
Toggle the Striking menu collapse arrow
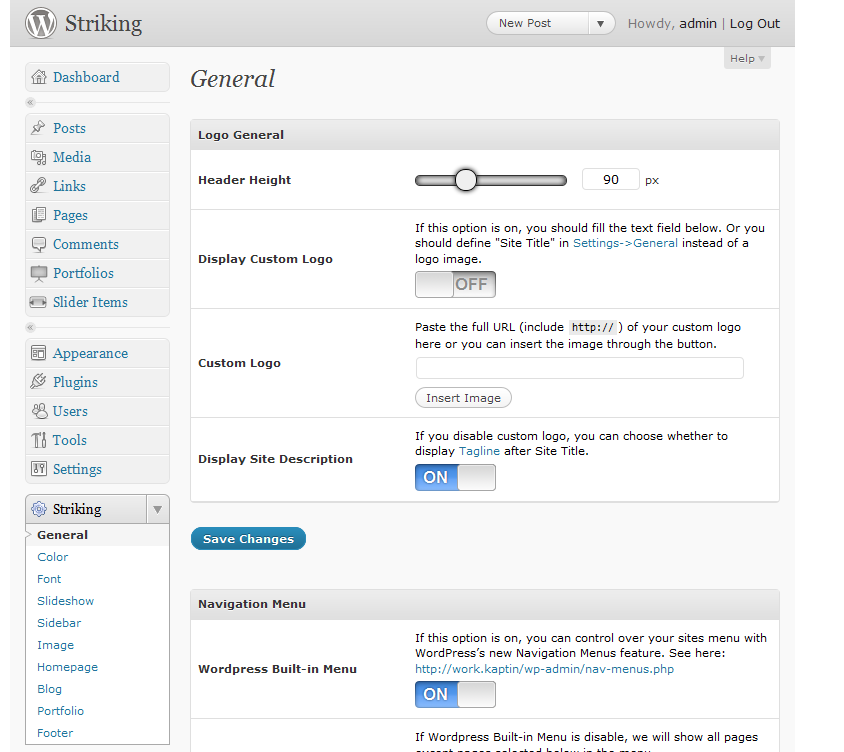(158, 509)
